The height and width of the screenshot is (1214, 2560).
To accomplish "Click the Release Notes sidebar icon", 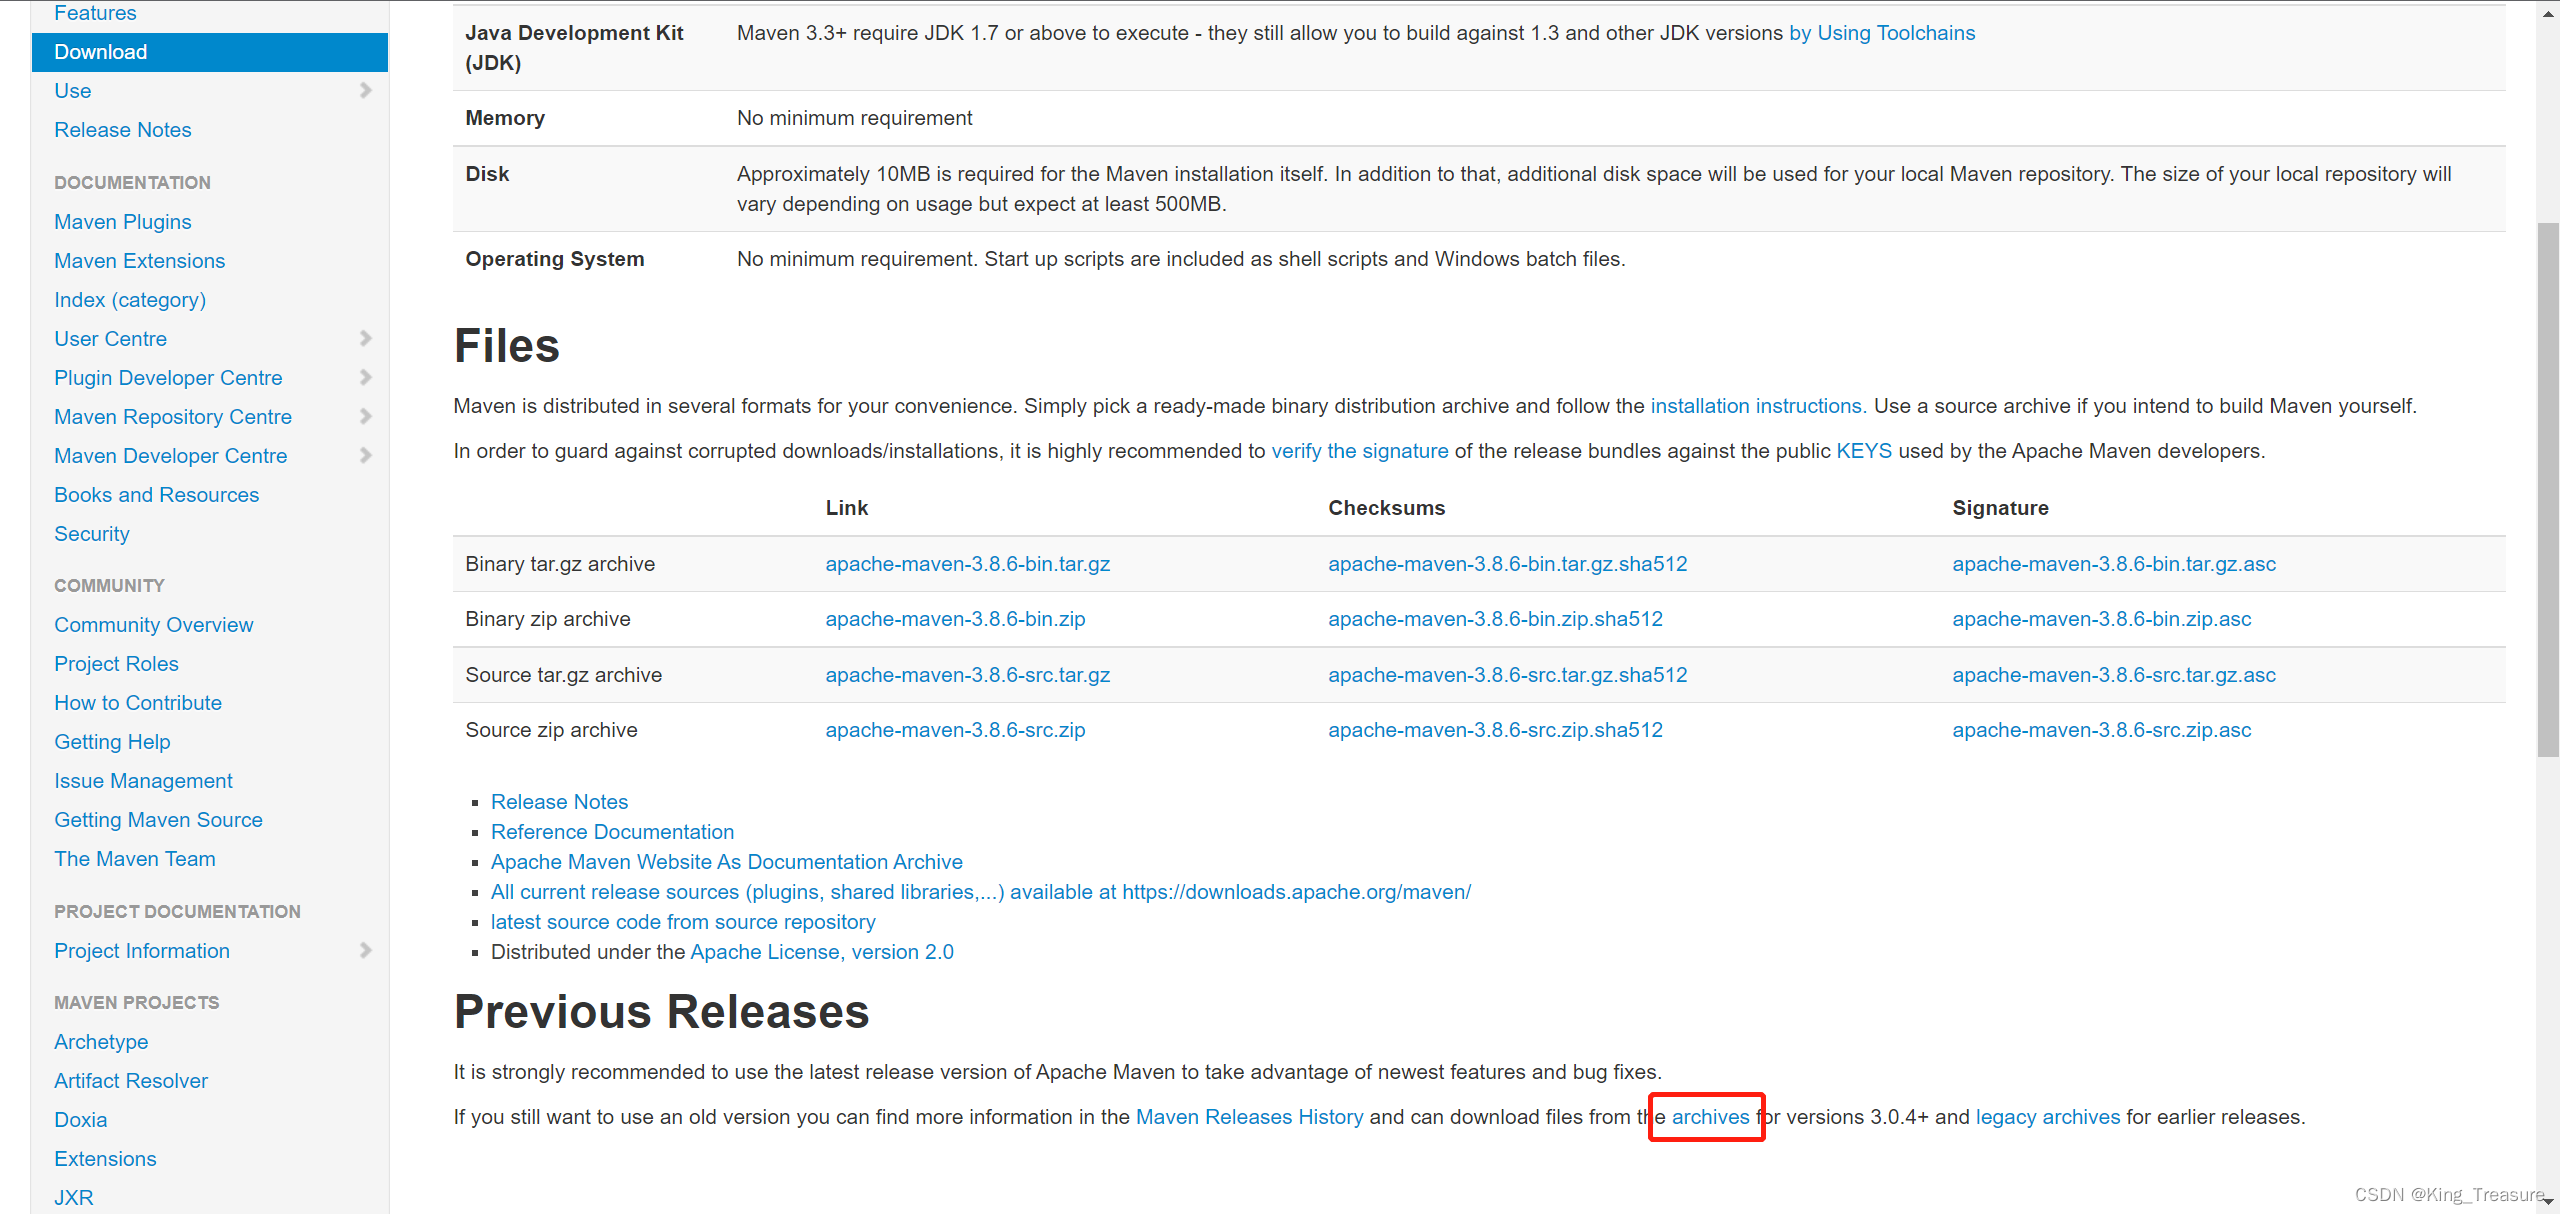I will coord(122,127).
